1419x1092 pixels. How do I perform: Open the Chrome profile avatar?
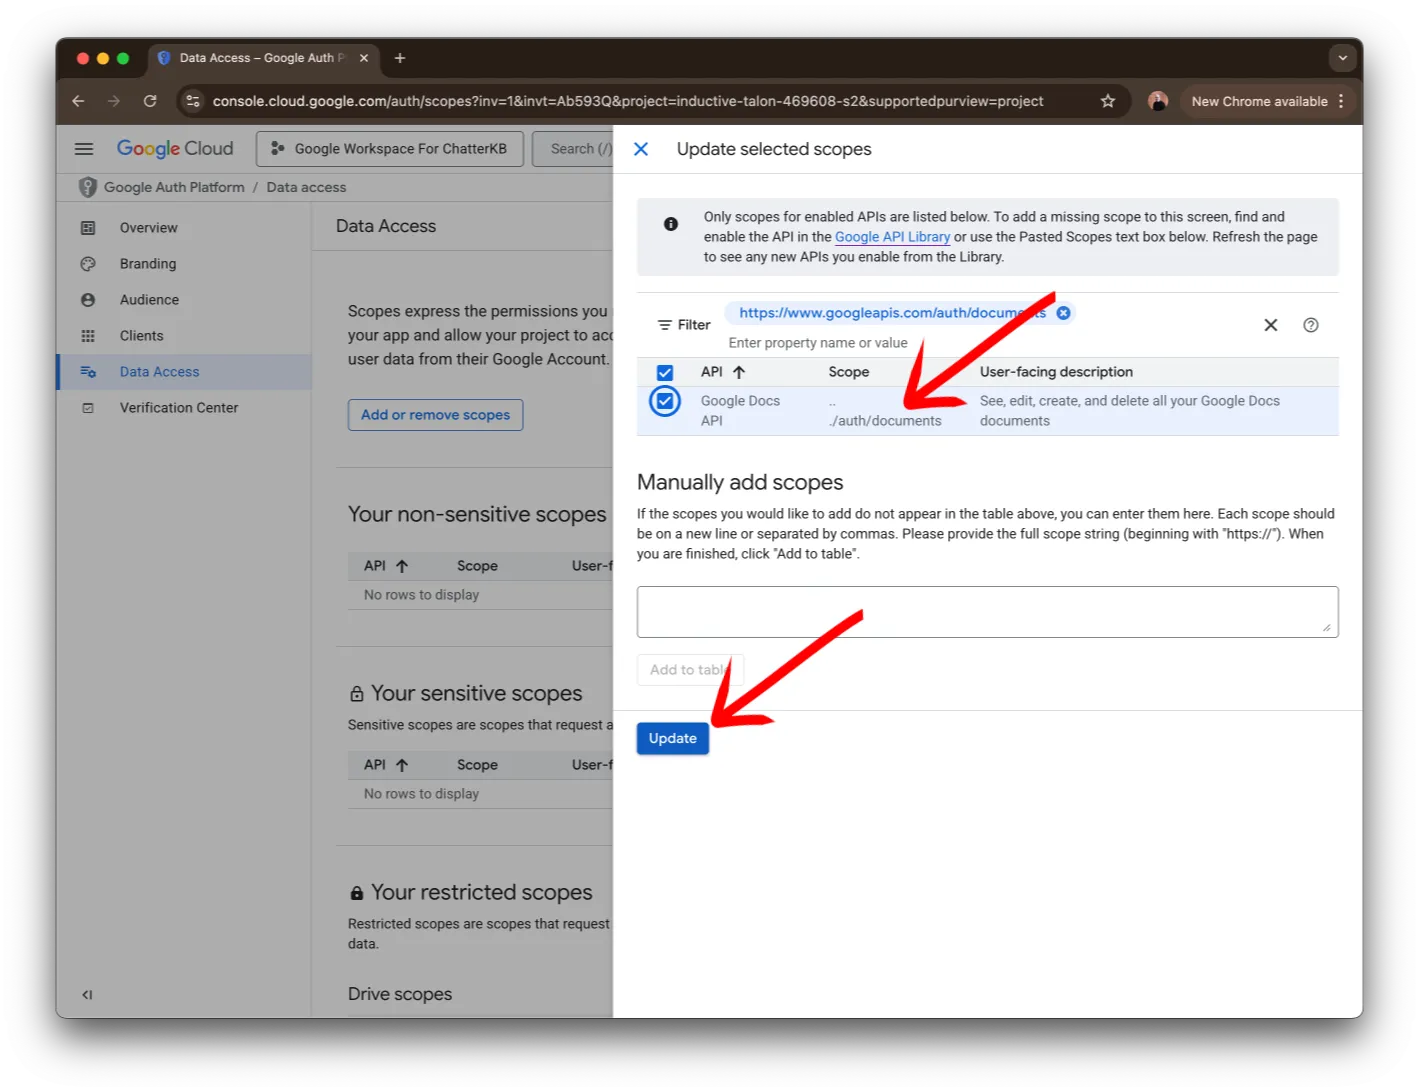[1158, 101]
